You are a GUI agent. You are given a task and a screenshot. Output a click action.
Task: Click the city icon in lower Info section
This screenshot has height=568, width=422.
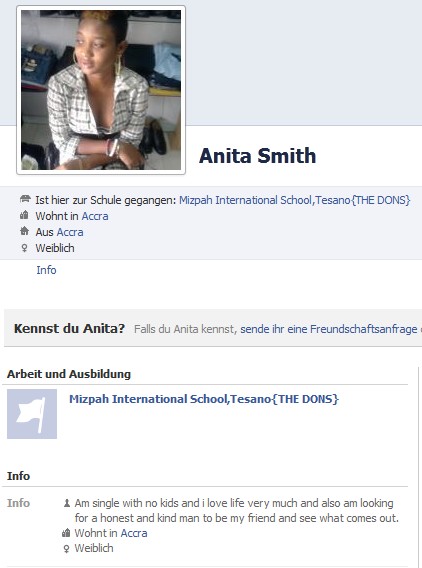(66, 533)
